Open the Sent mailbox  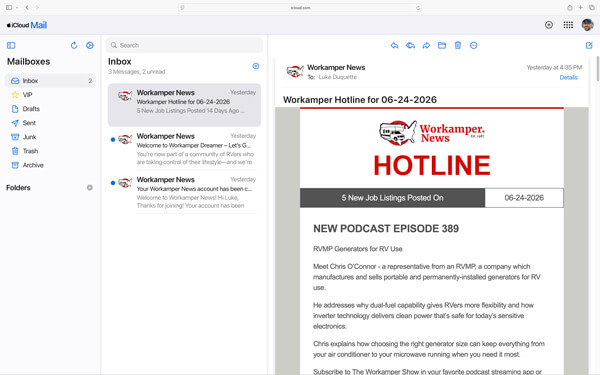tap(50, 123)
